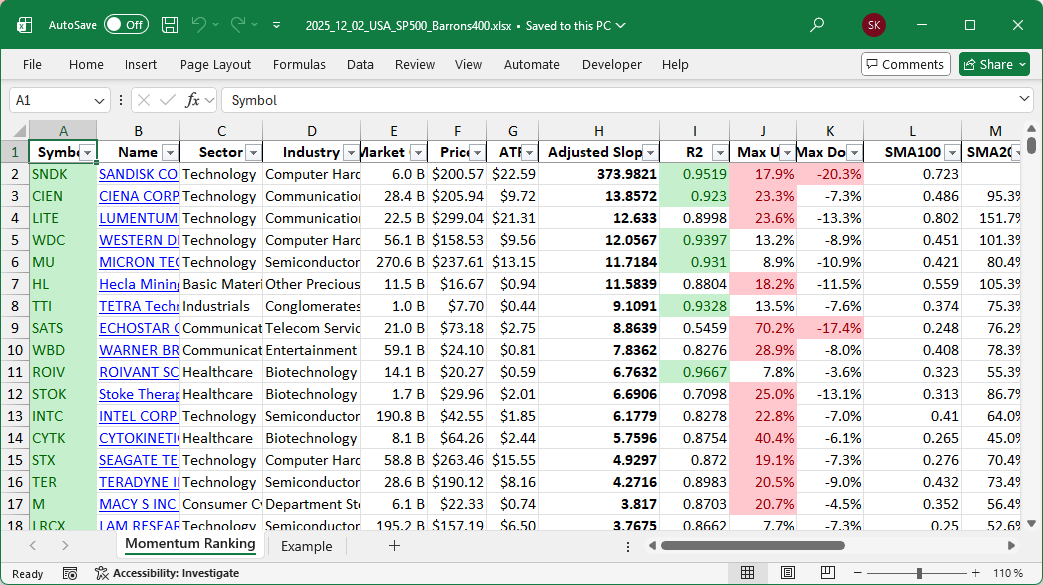Open the Formulas ribbon tab
This screenshot has height=585, width=1043.
299,64
